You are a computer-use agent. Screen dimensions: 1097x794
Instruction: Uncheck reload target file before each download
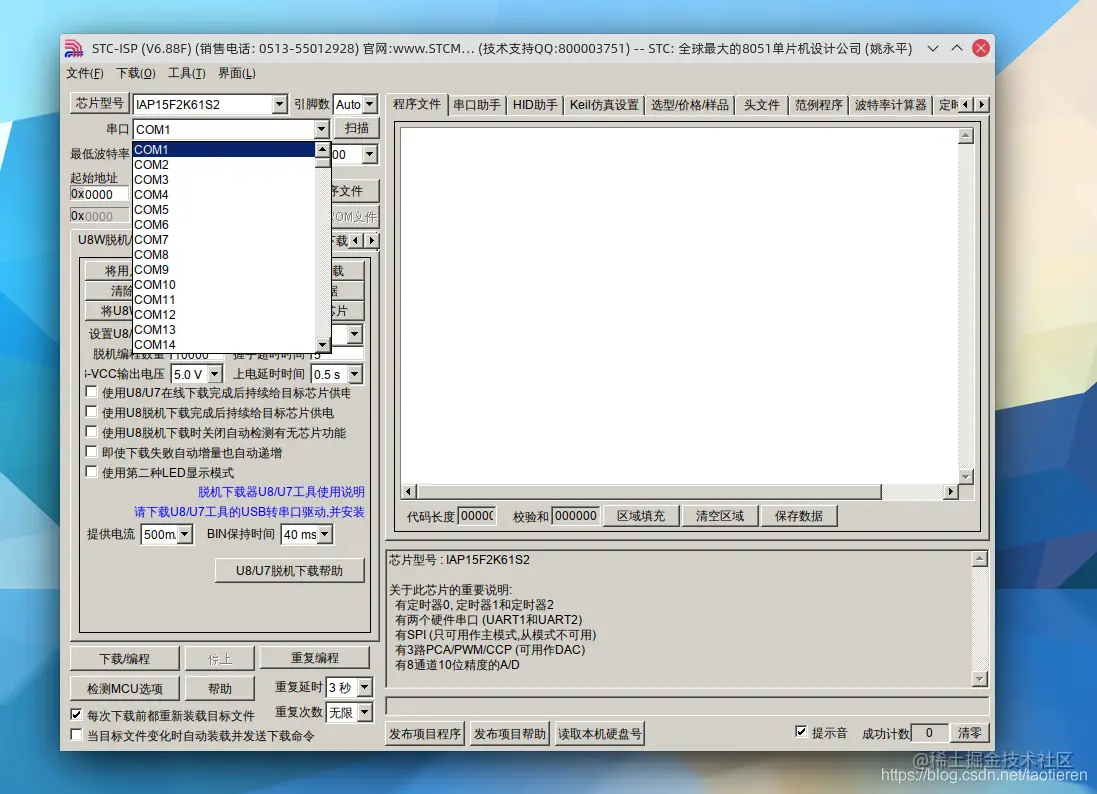(x=76, y=715)
